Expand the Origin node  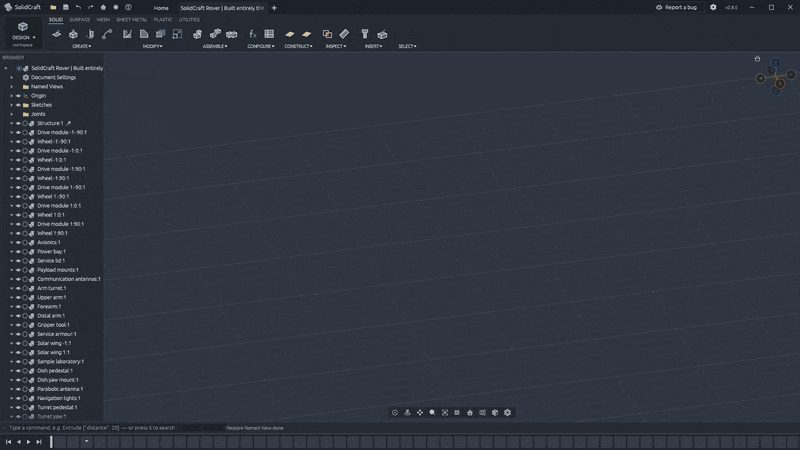tap(12, 96)
